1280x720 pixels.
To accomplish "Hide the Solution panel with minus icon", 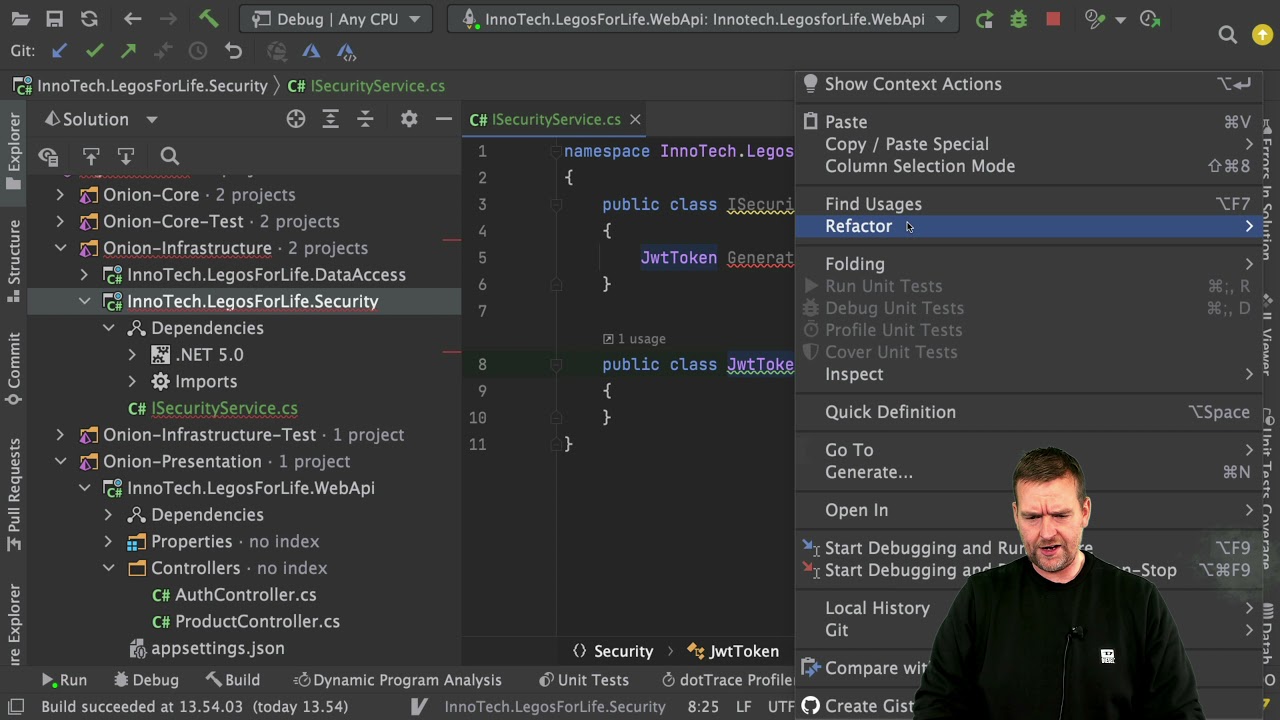I will [x=443, y=119].
